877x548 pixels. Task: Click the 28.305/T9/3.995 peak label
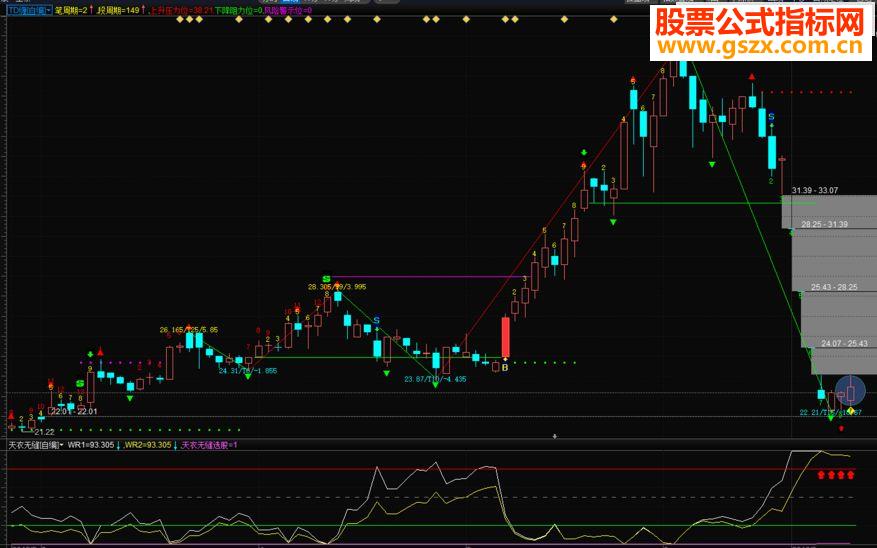tap(337, 287)
